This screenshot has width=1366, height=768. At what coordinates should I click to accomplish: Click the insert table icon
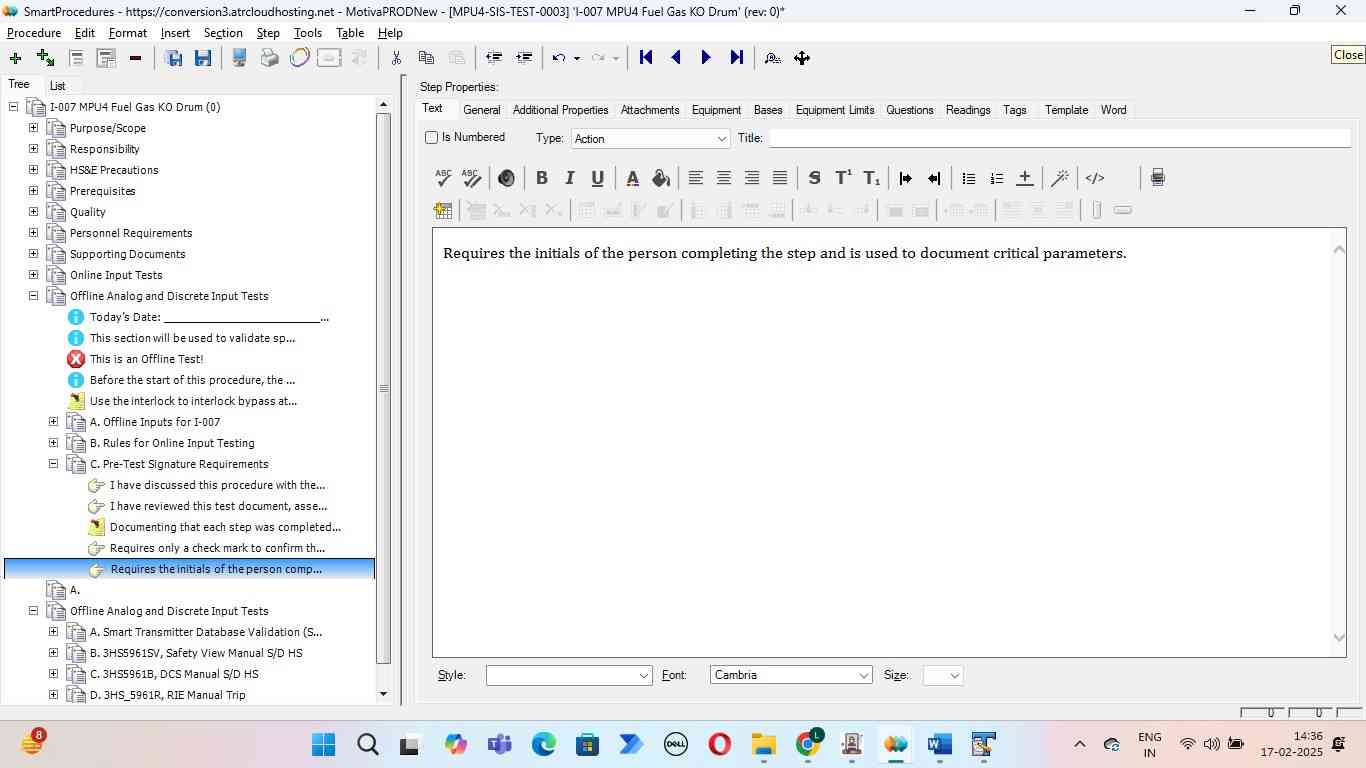[x=443, y=210]
